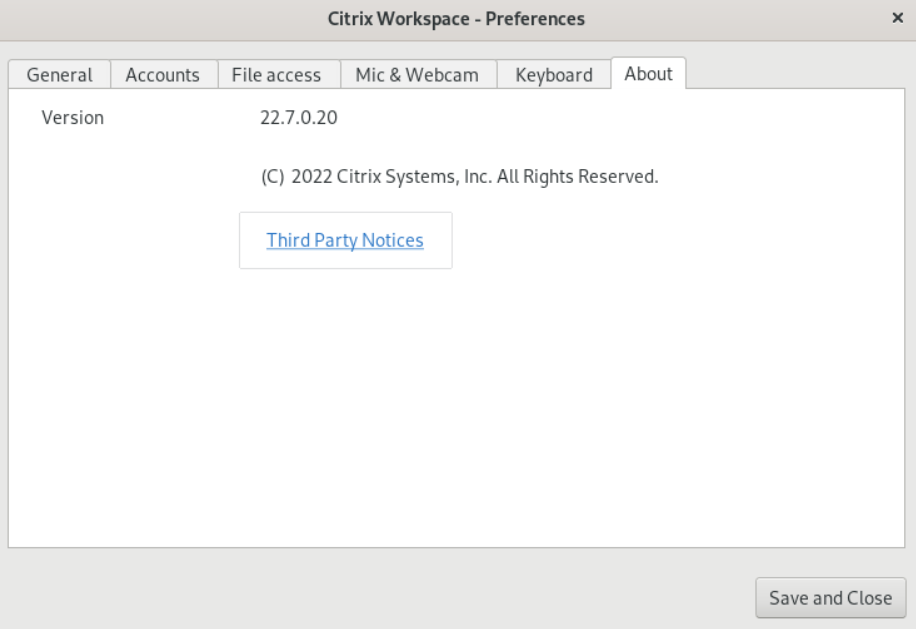This screenshot has height=629, width=916.
Task: Open the Third Party Notices link
Action: (345, 240)
